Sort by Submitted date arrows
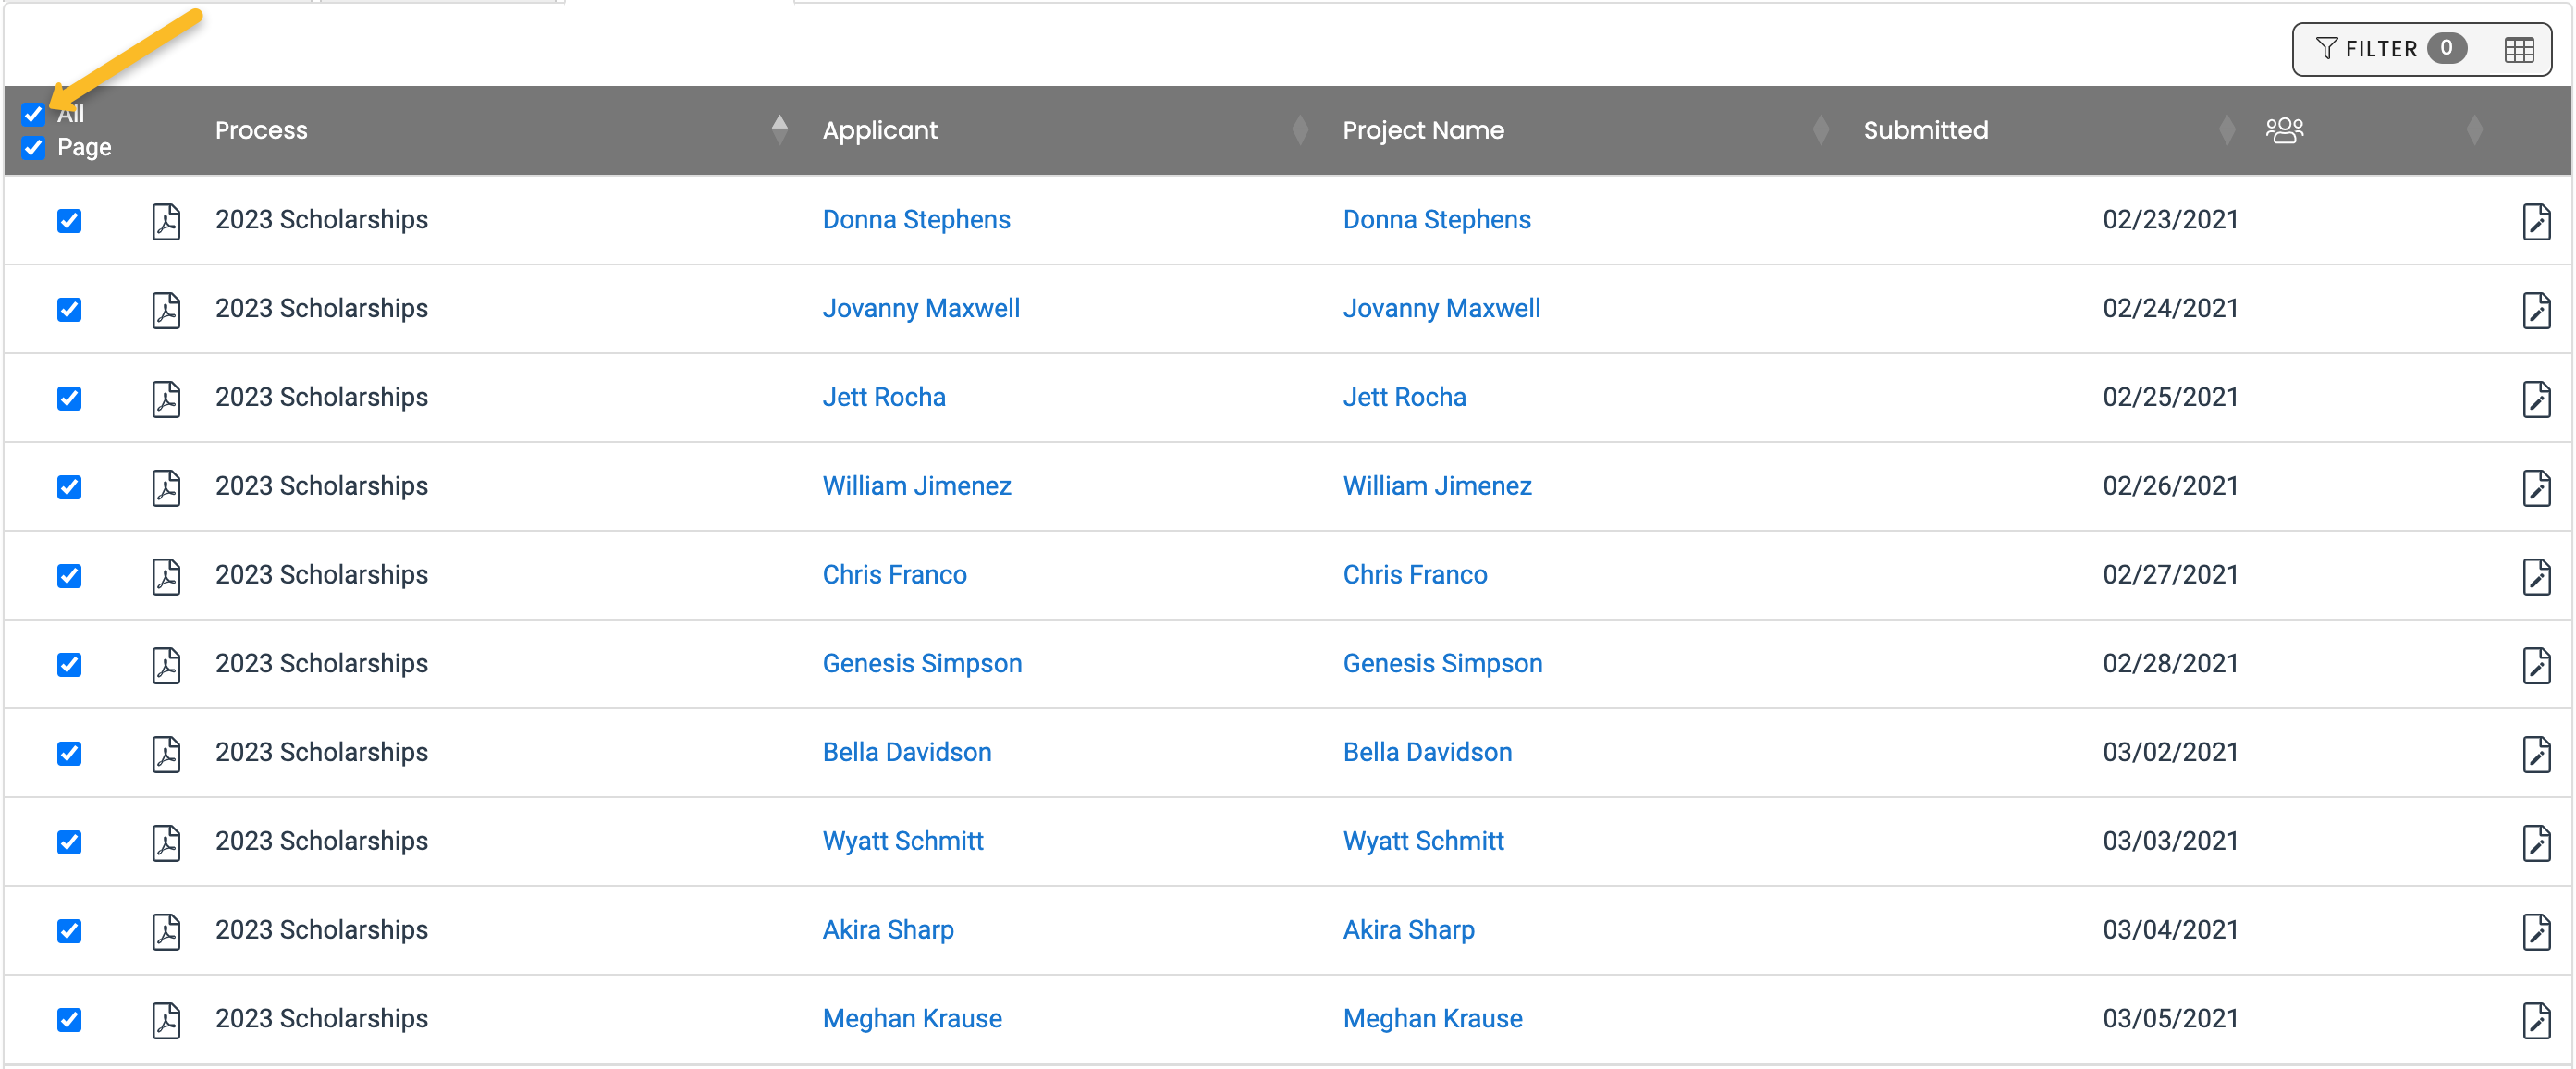This screenshot has height=1069, width=2576. point(2226,130)
